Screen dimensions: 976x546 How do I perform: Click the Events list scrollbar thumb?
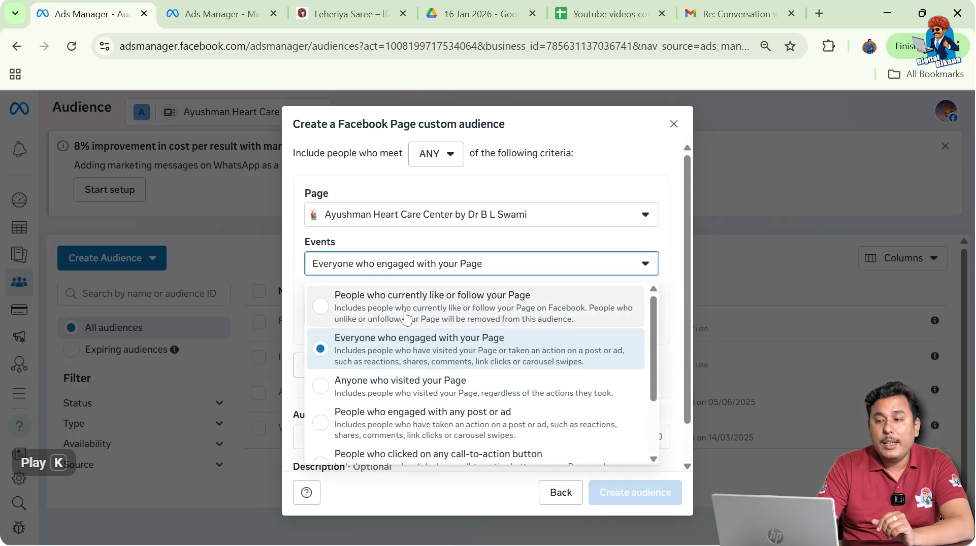click(653, 349)
